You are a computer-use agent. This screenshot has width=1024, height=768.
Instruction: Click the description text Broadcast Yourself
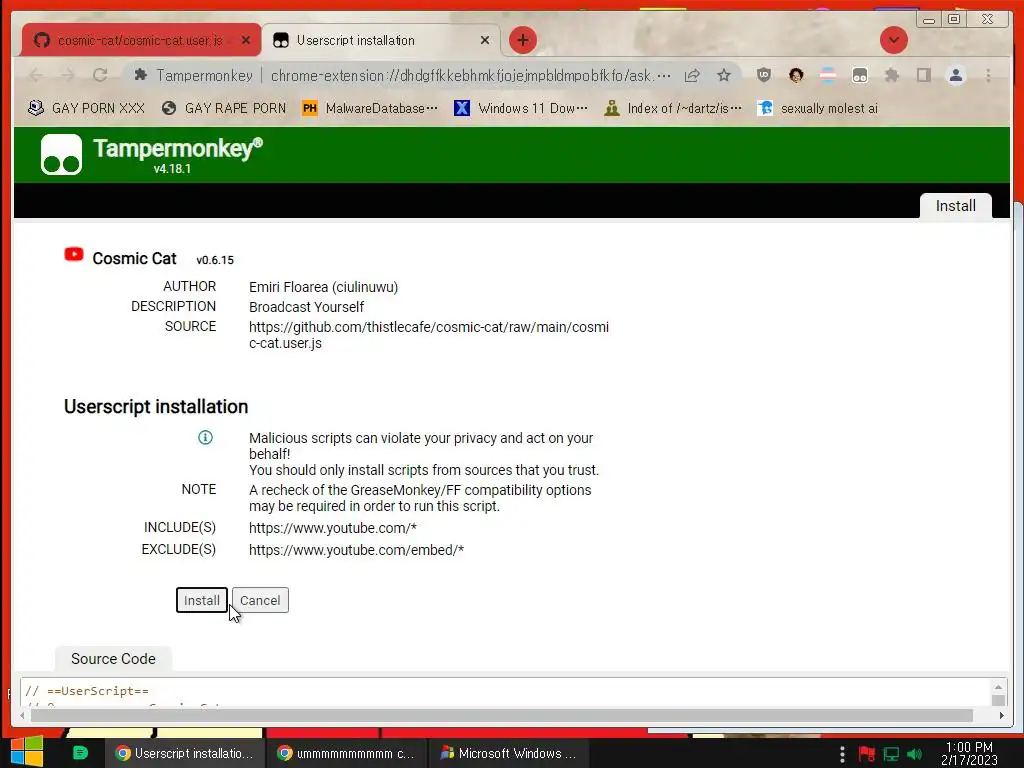click(306, 307)
